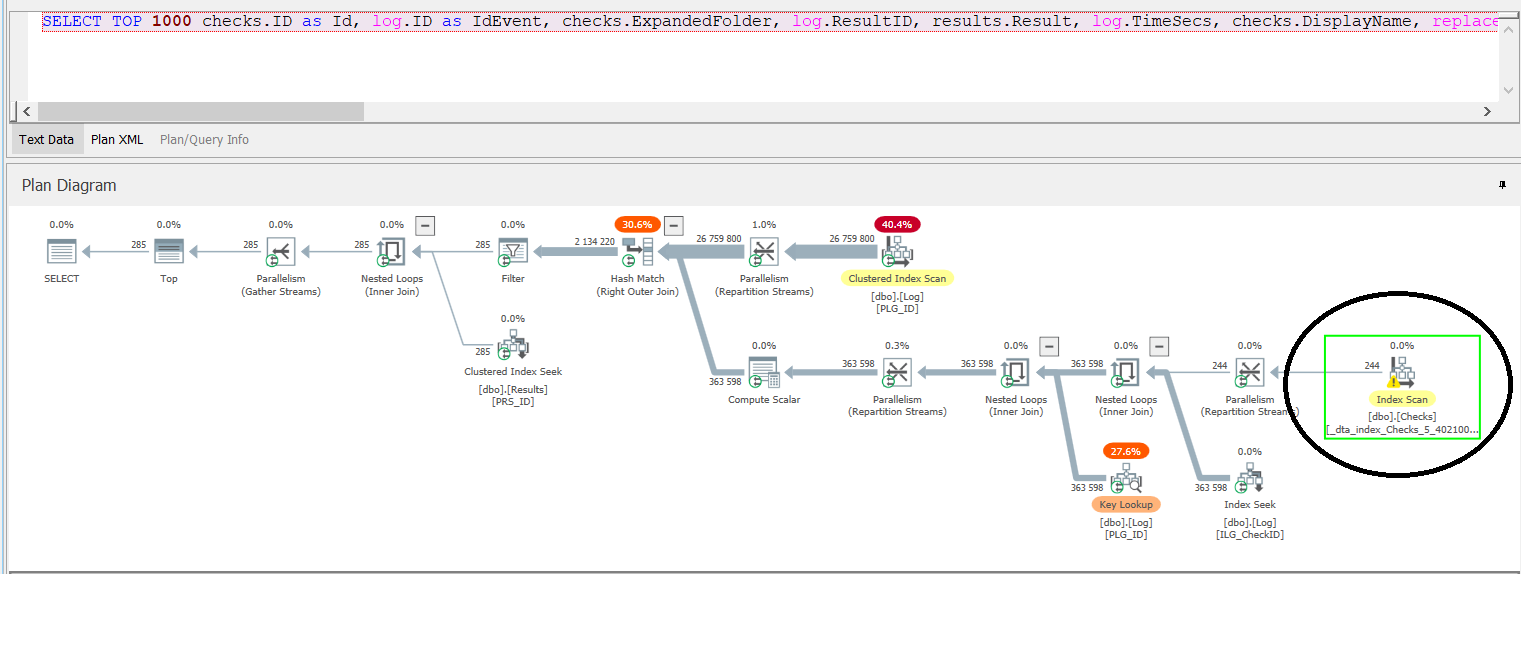Click the '[ILG_CheckID]' index label

(1250, 535)
